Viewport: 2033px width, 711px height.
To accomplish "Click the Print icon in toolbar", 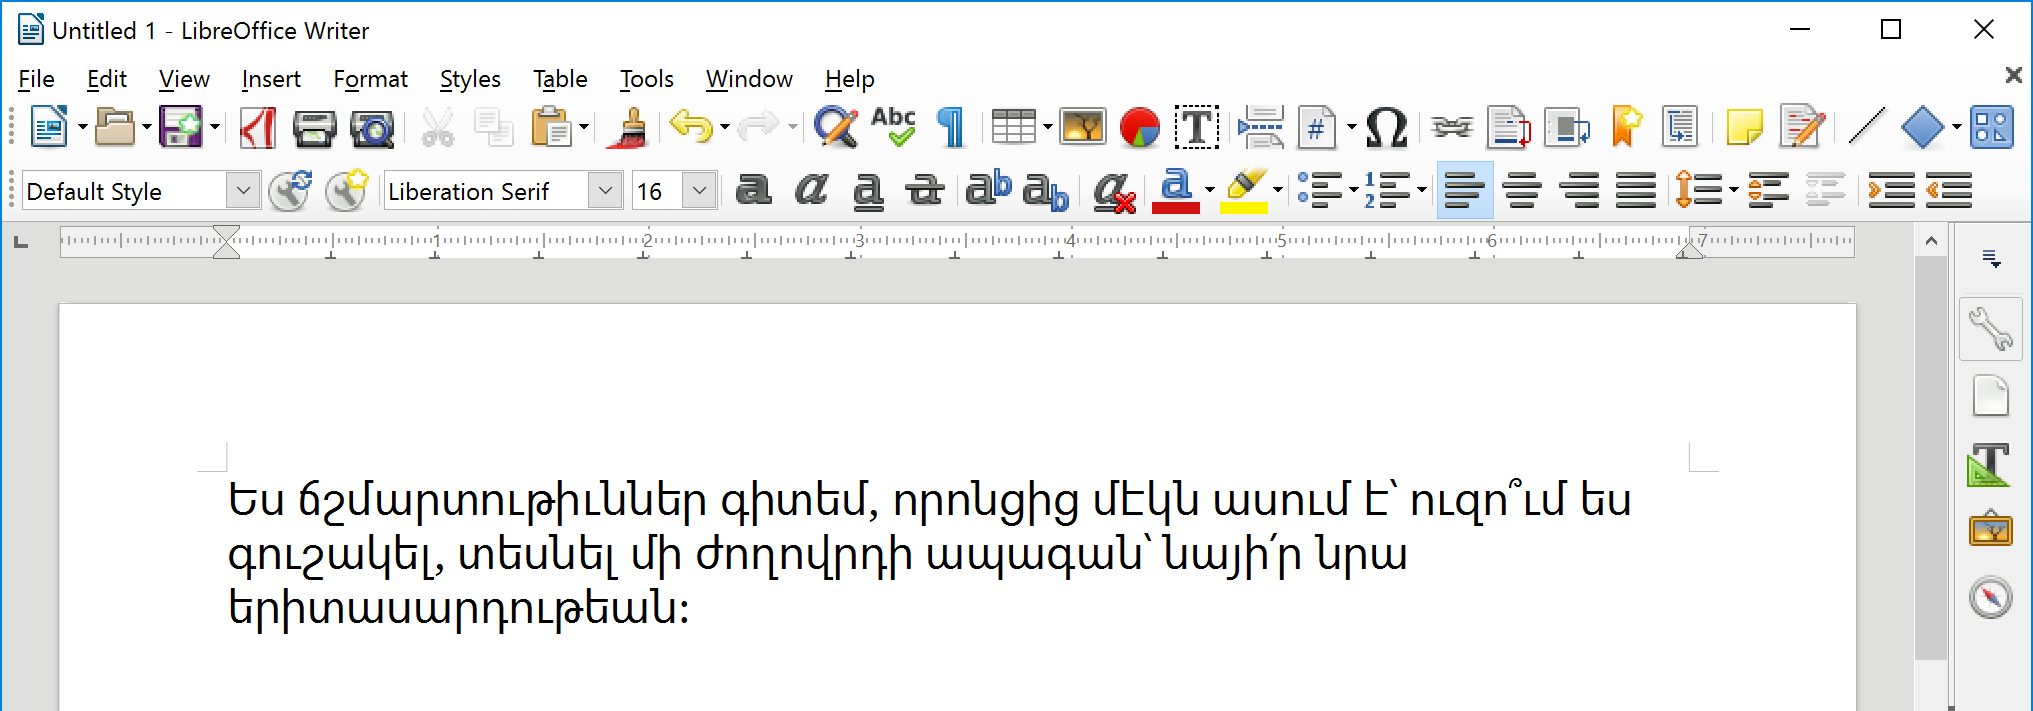I will click(314, 128).
